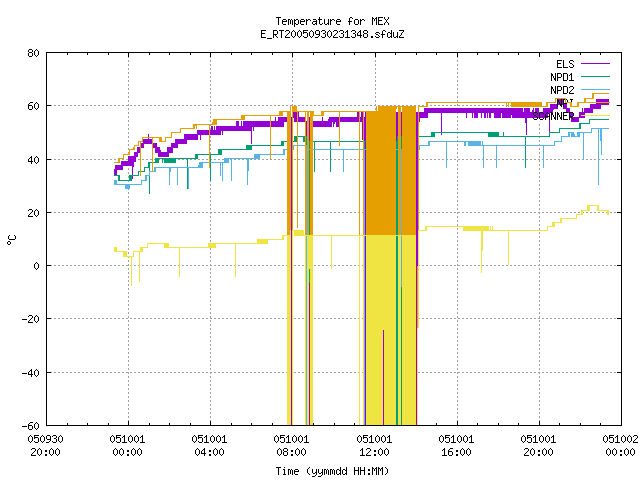Click the y-axis value 60
Viewport: 640px width, 480px height.
(33, 106)
